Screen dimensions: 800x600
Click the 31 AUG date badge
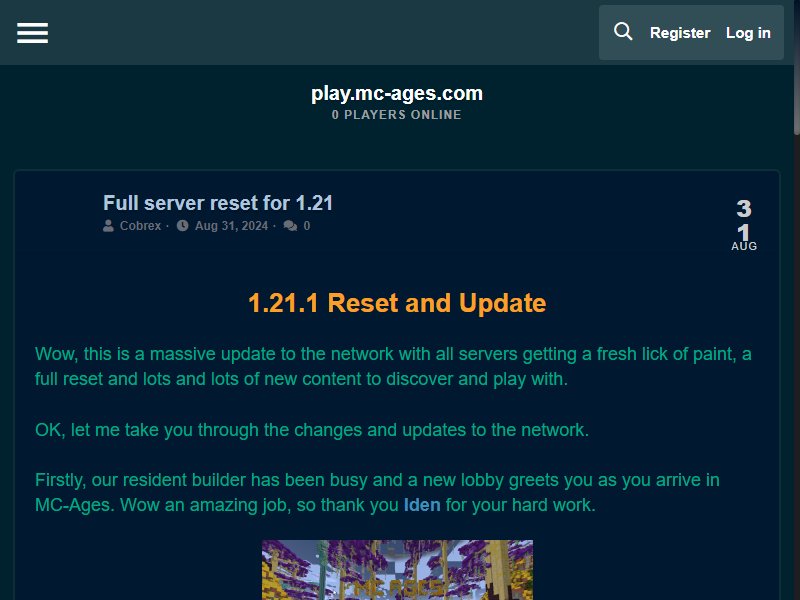(x=744, y=224)
